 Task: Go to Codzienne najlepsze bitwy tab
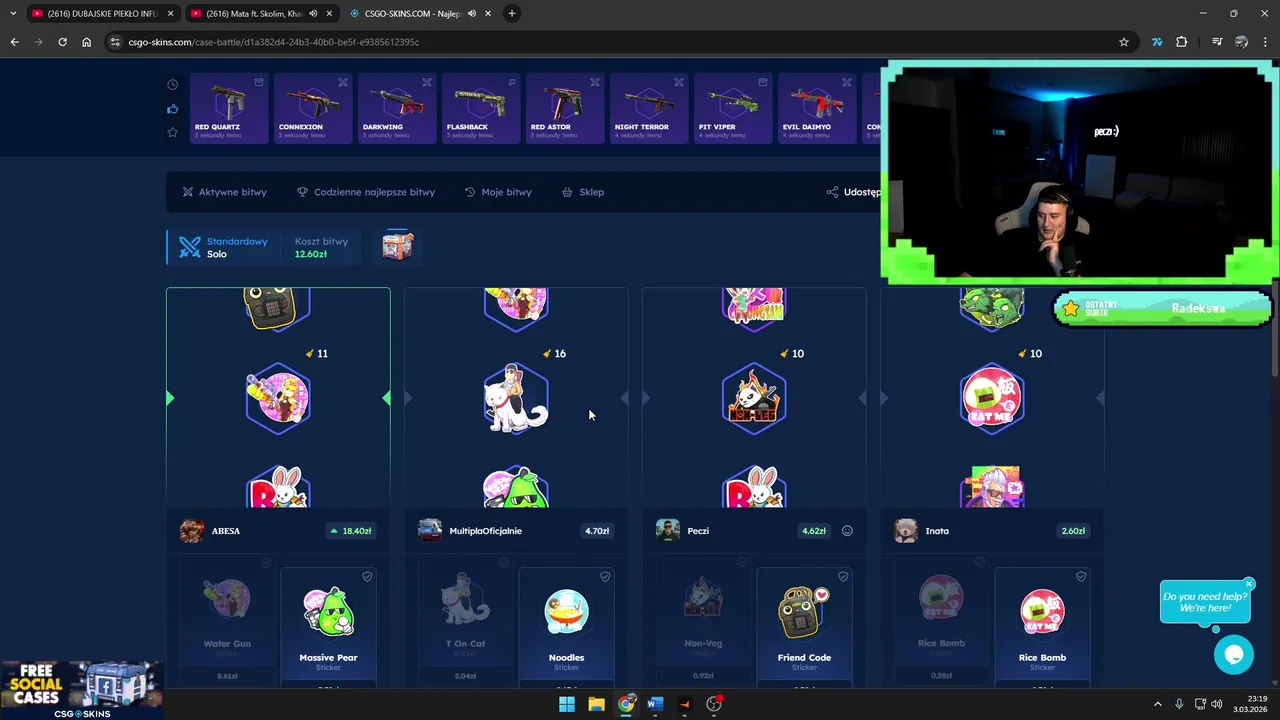[366, 192]
